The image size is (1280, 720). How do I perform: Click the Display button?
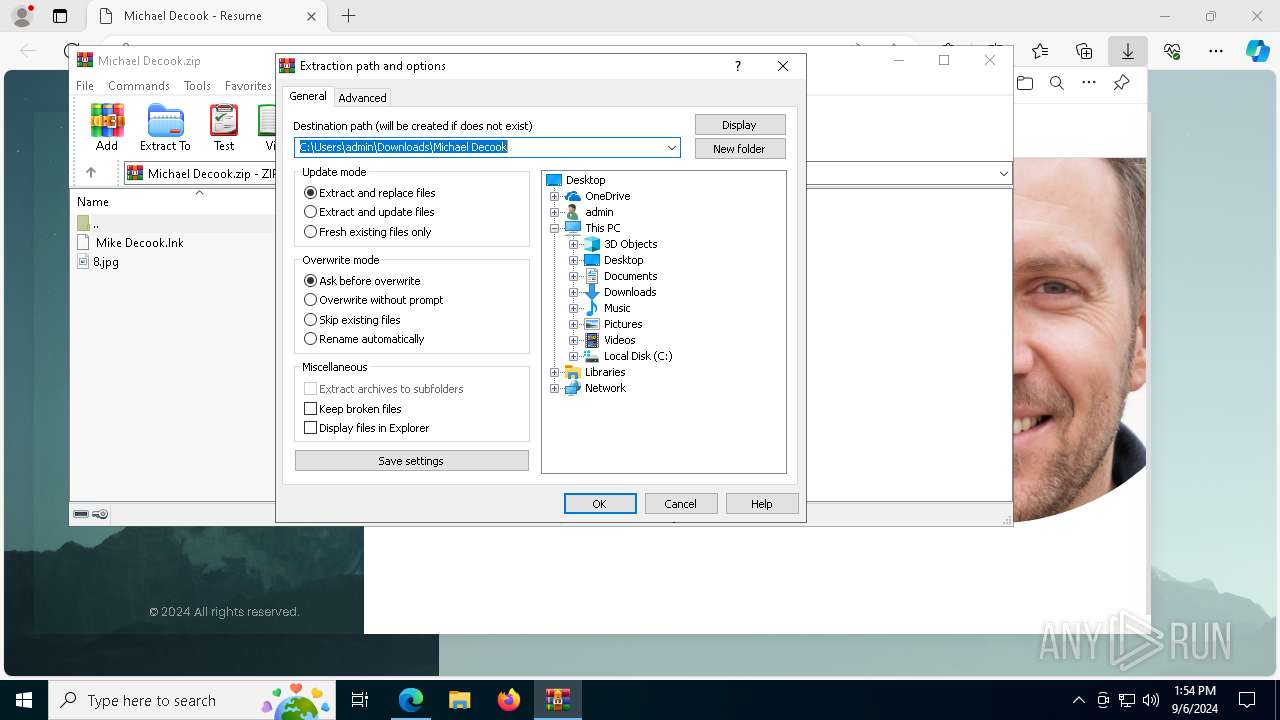tap(740, 125)
